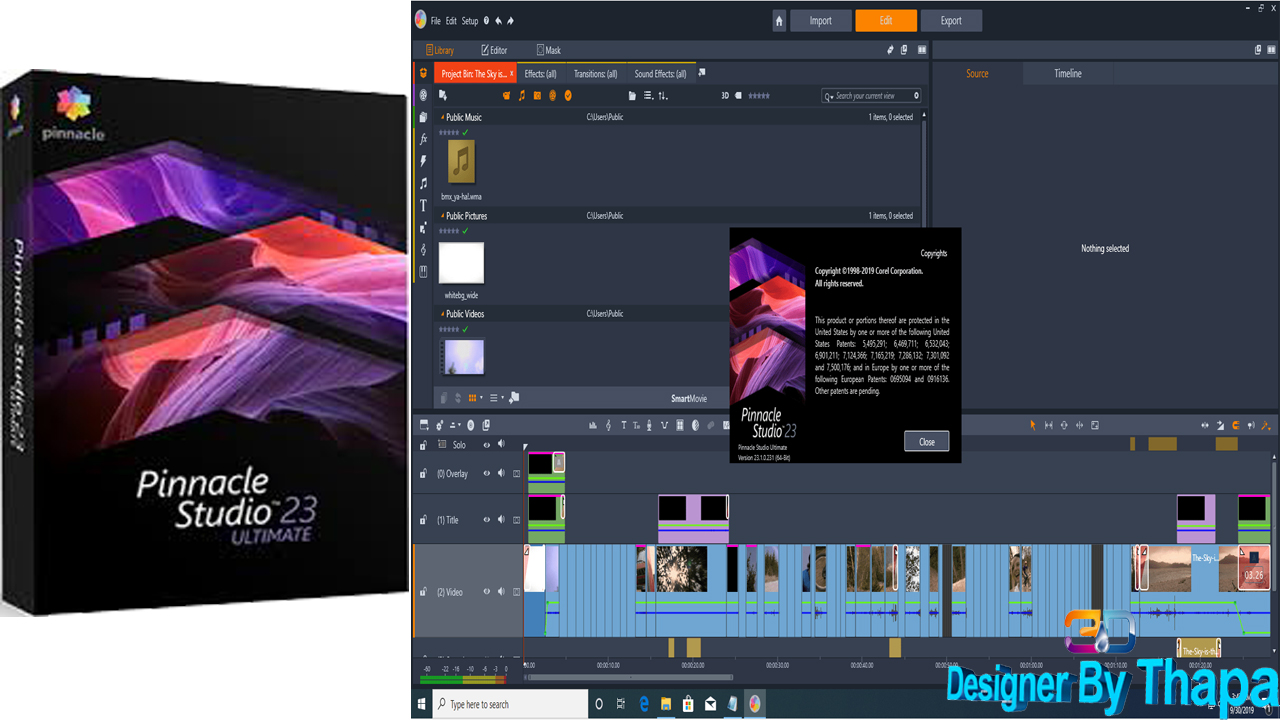1280x720 pixels.
Task: Switch preview to the Timeline tab
Action: 1068,74
